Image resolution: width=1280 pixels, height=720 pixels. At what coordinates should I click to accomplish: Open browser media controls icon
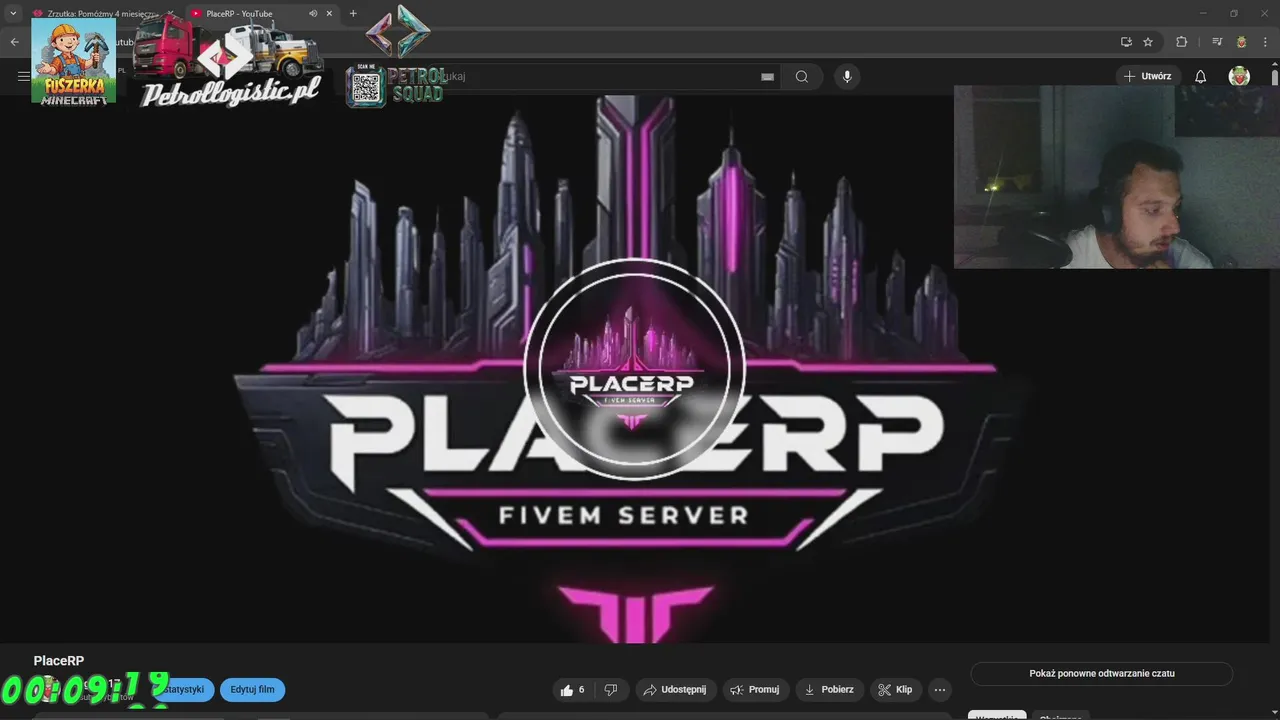(1217, 42)
